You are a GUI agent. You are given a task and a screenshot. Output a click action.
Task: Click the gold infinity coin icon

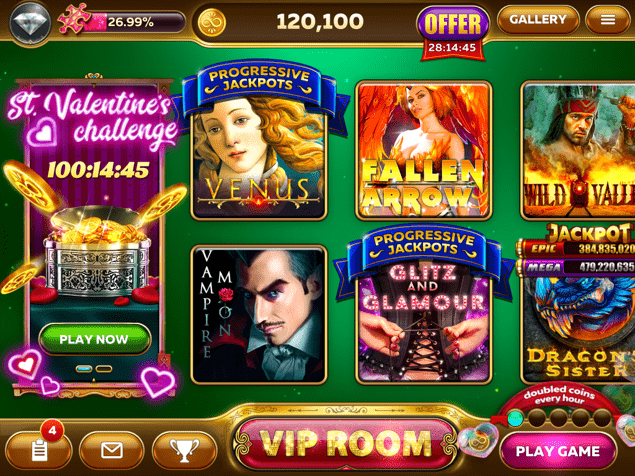click(x=211, y=21)
